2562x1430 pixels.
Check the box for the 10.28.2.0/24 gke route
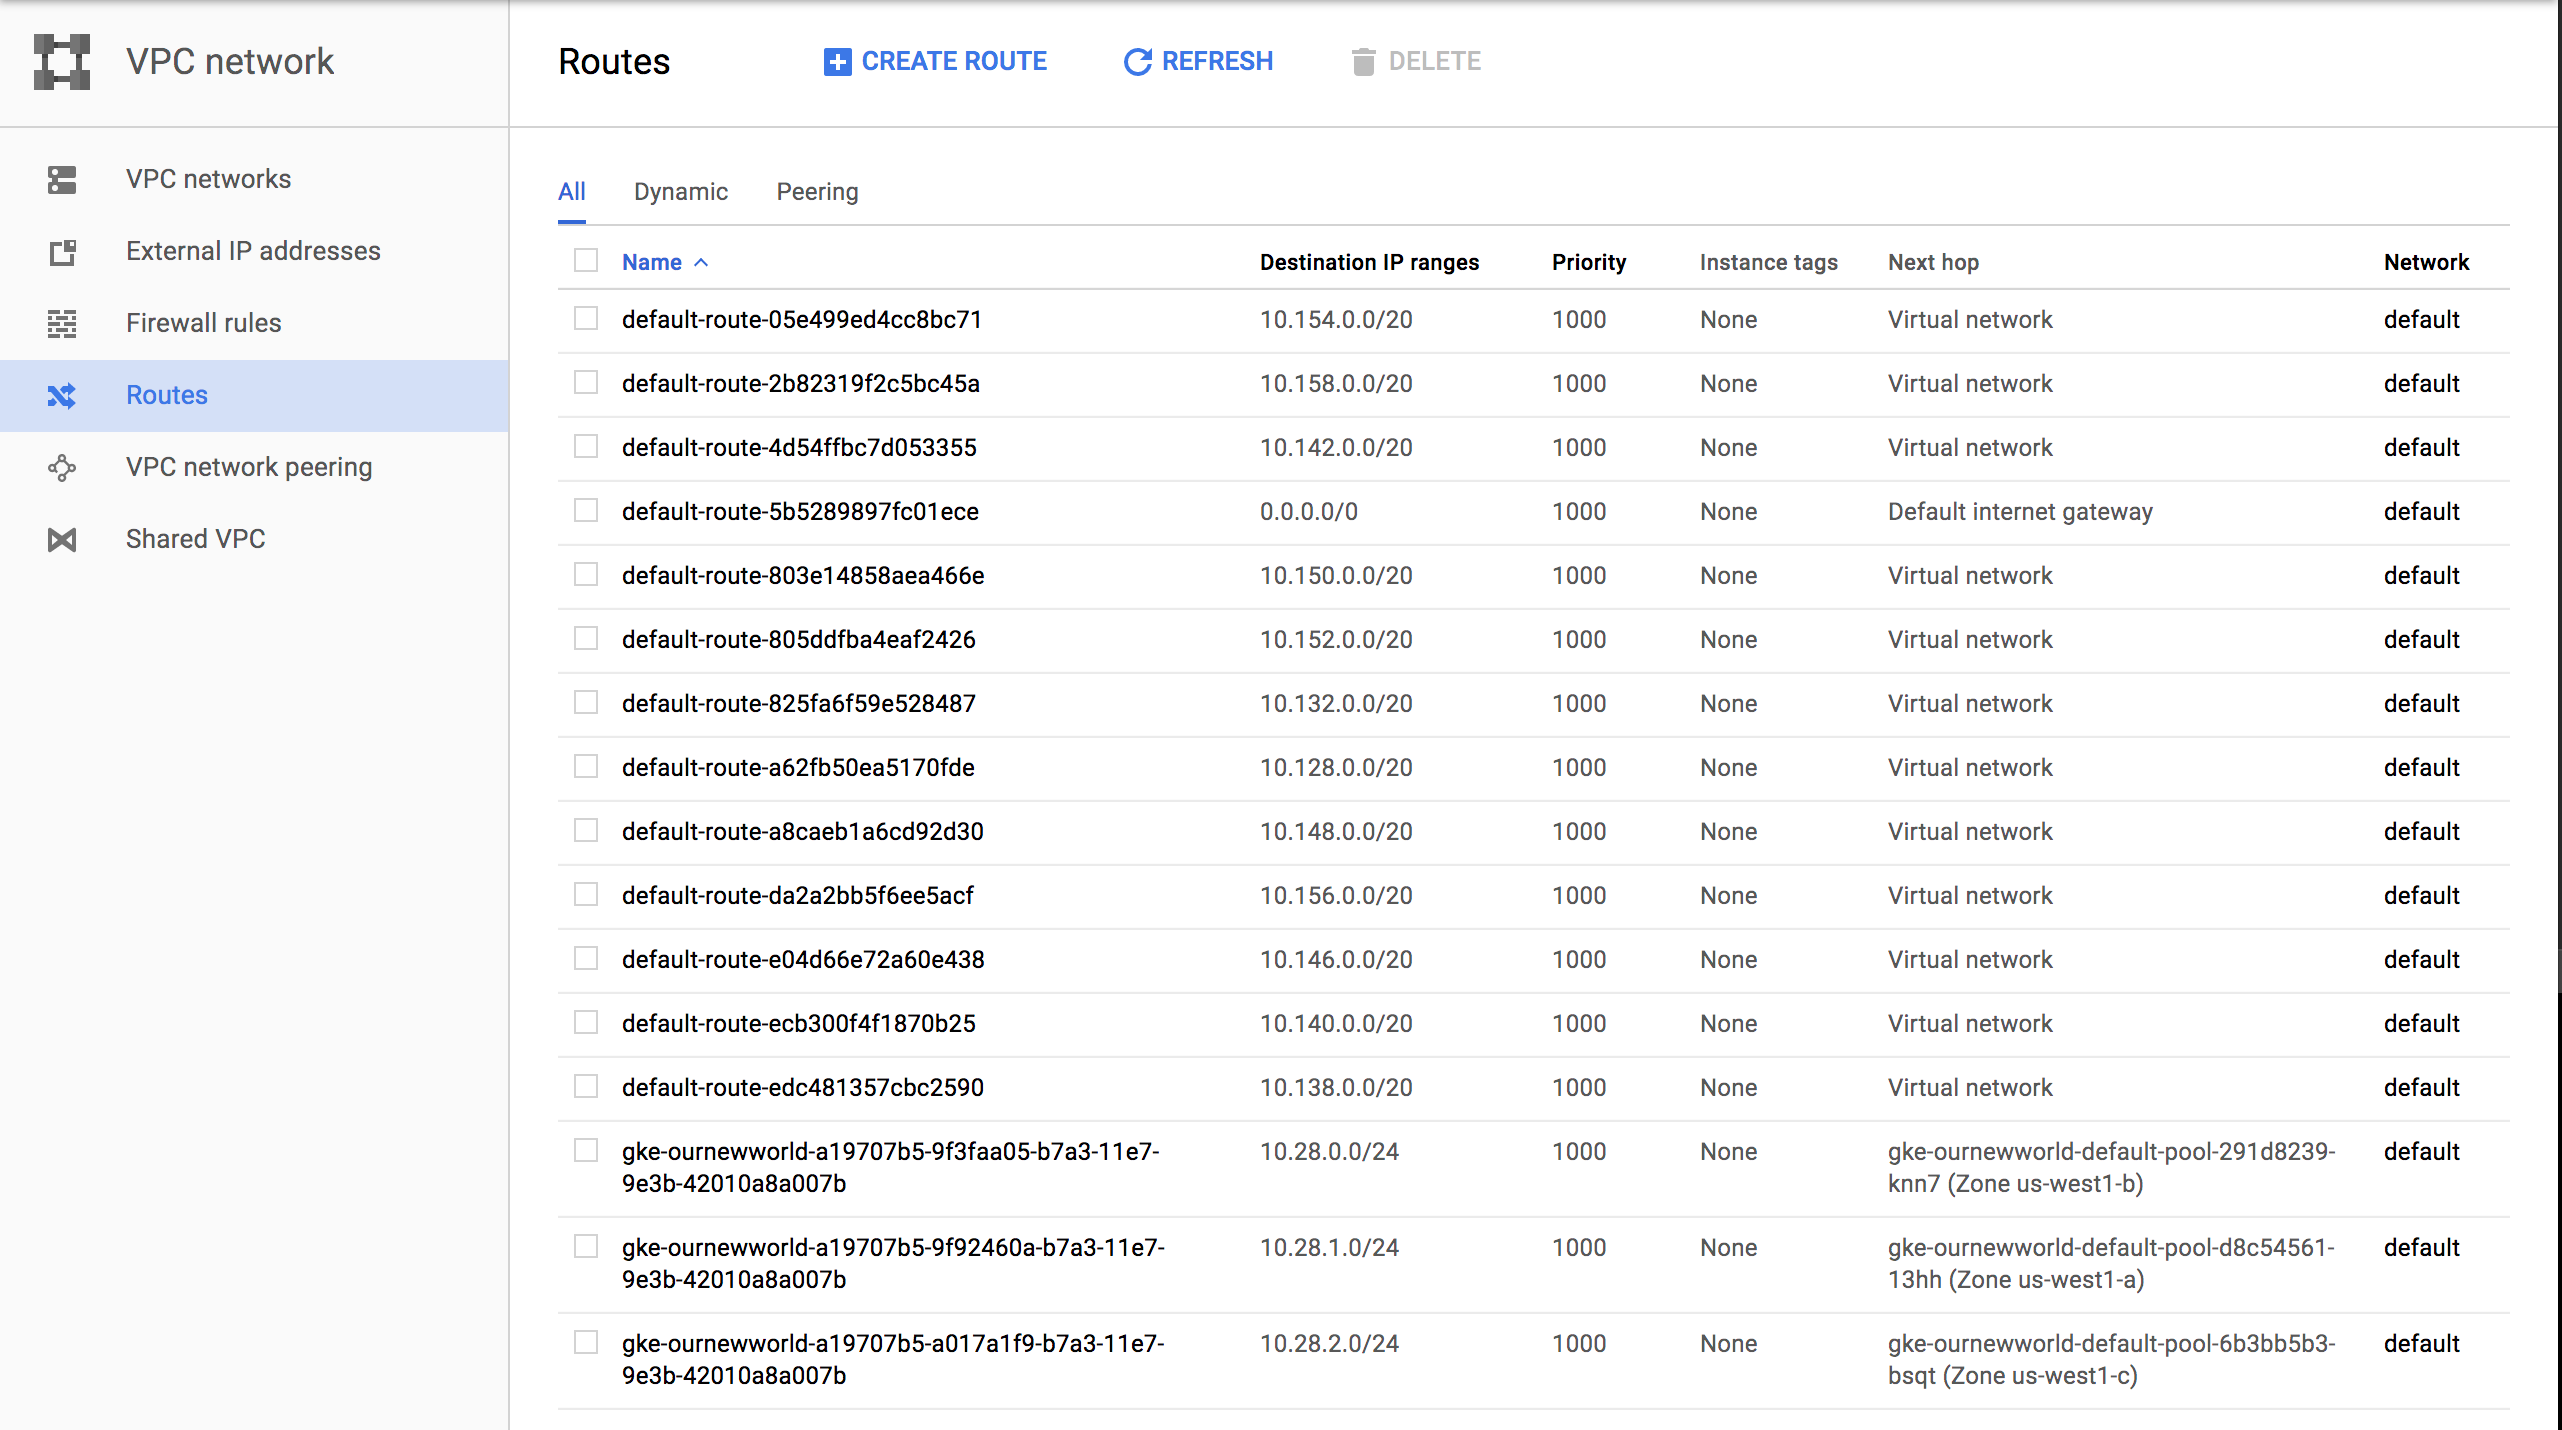586,1343
